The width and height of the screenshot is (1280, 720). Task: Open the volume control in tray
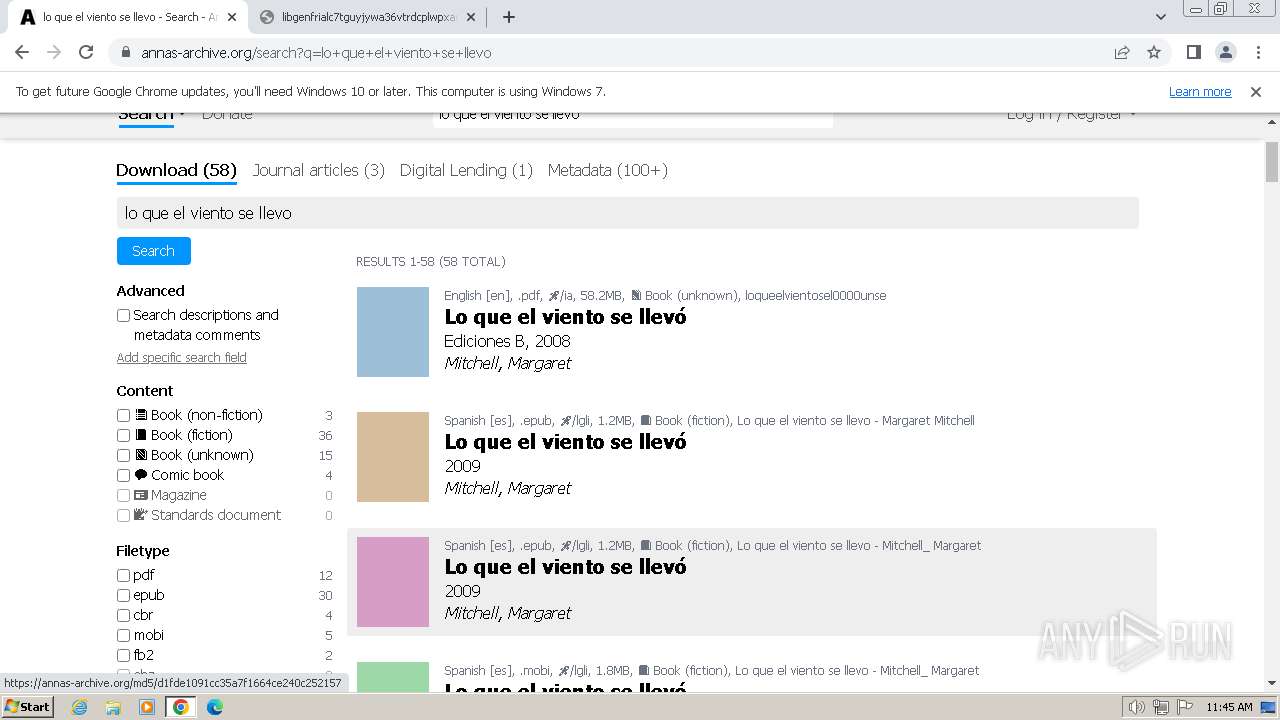coord(1137,707)
